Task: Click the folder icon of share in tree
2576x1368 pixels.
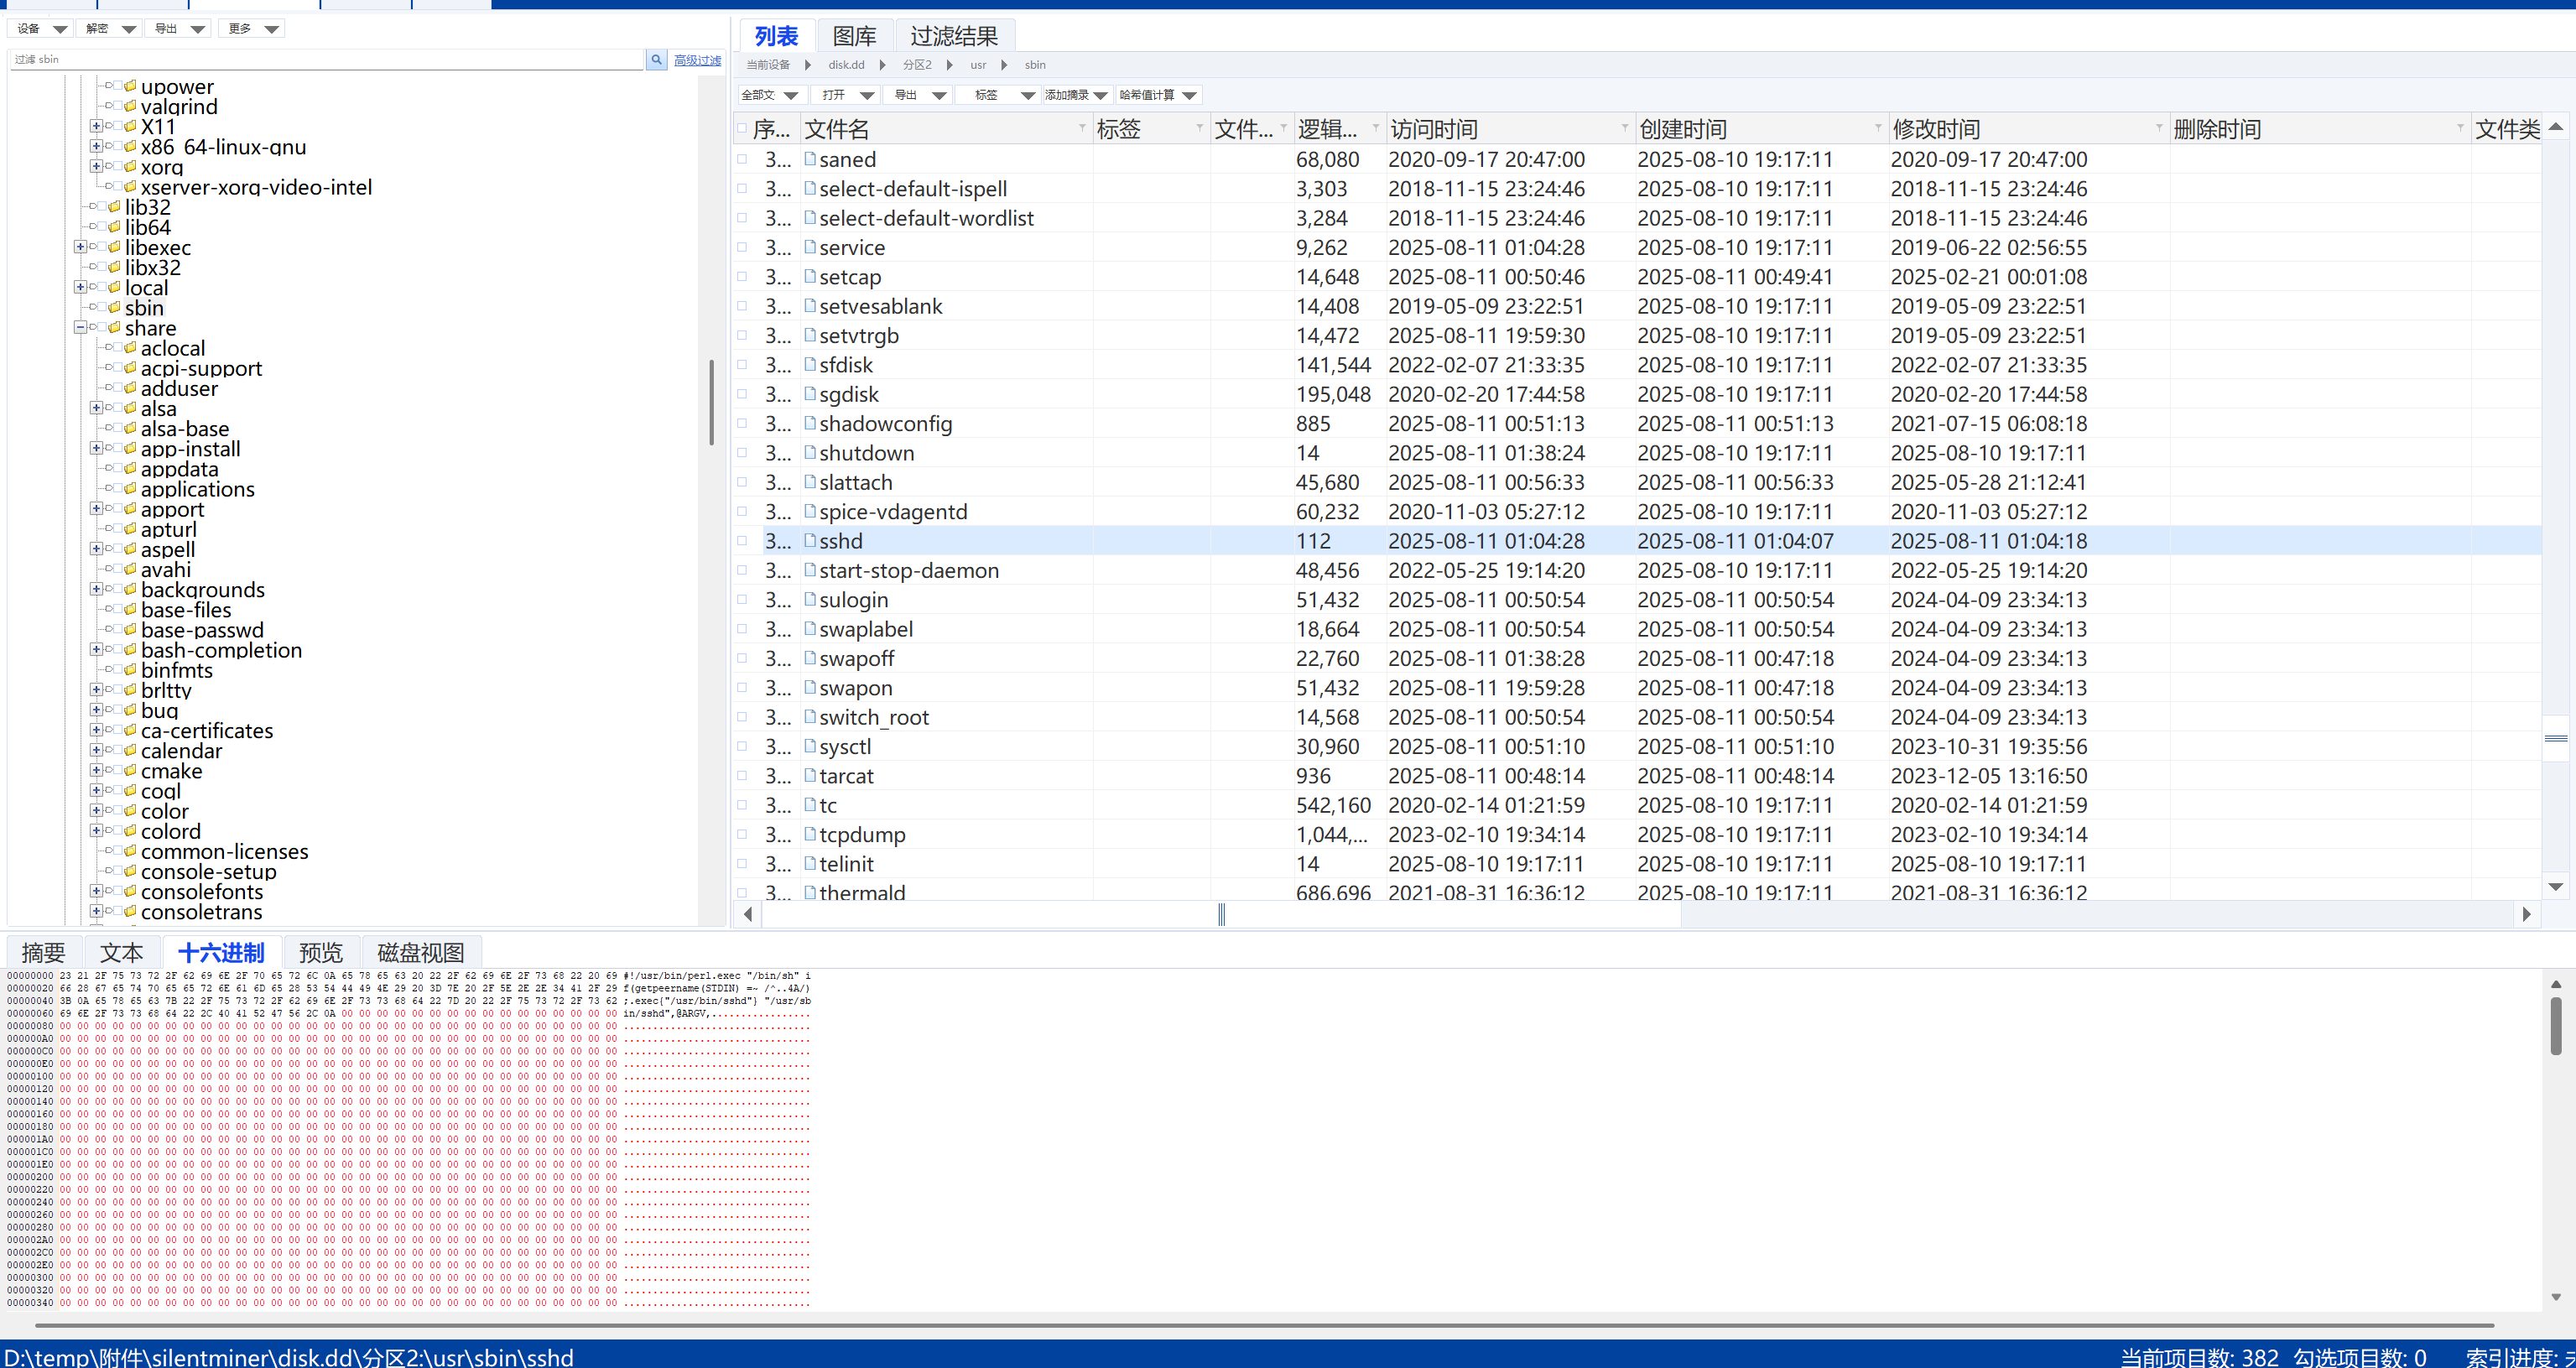Action: (x=114, y=328)
